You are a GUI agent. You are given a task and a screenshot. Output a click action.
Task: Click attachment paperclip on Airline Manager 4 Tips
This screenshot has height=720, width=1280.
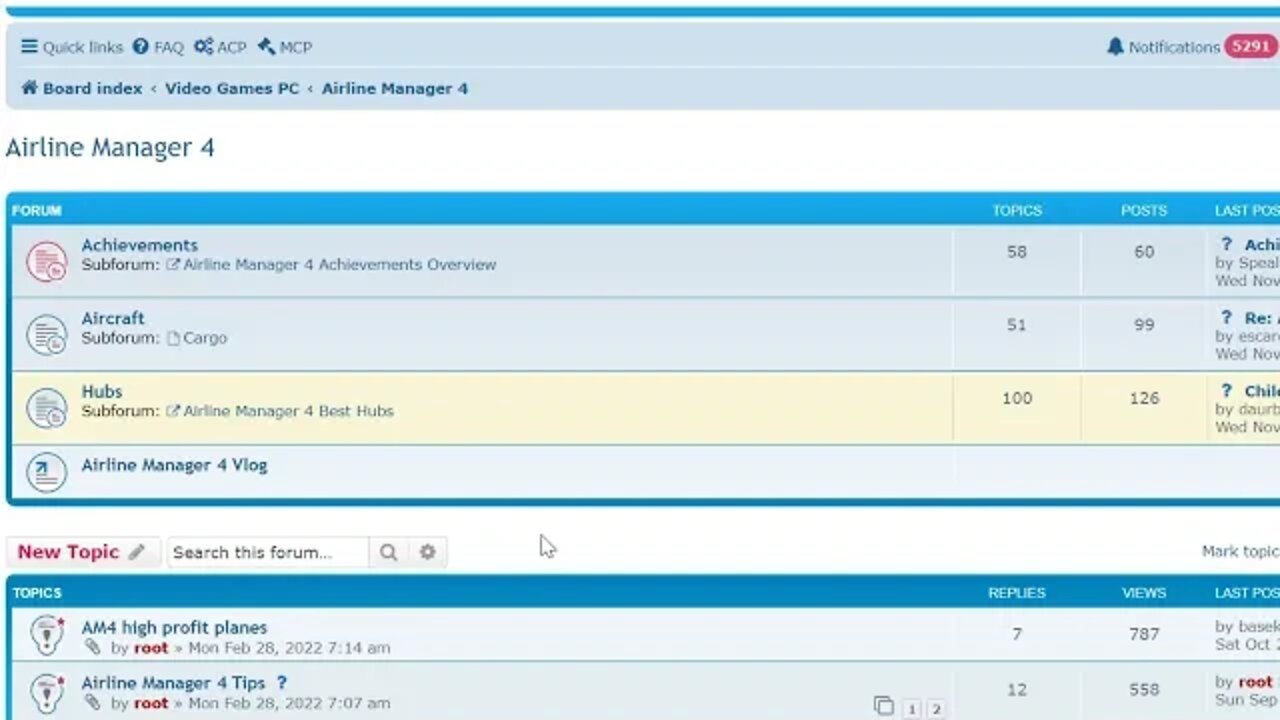coord(93,702)
